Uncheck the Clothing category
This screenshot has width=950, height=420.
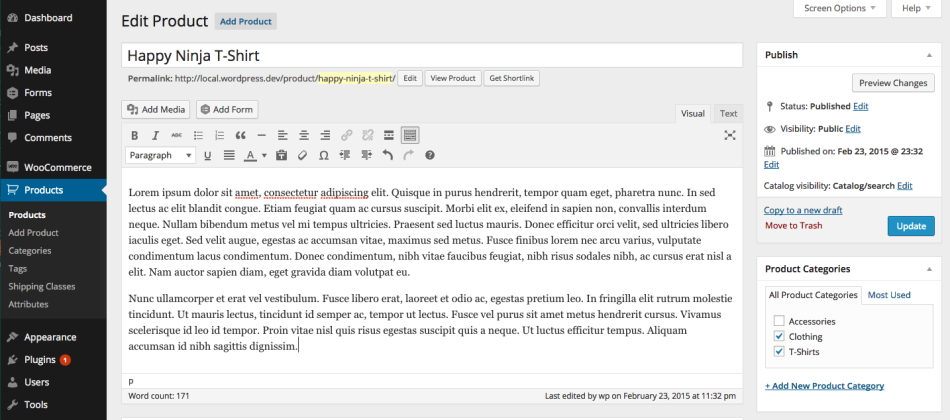779,337
